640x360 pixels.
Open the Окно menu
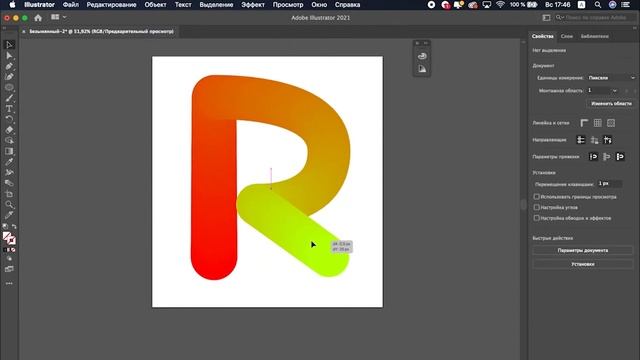(x=319, y=5)
